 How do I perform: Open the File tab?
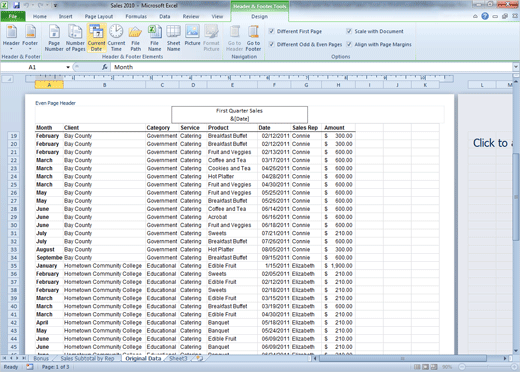pos(13,16)
